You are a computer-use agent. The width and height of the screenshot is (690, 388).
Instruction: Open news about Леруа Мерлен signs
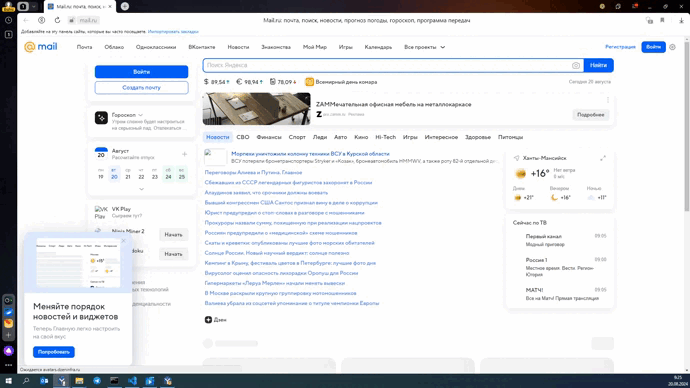tap(275, 283)
